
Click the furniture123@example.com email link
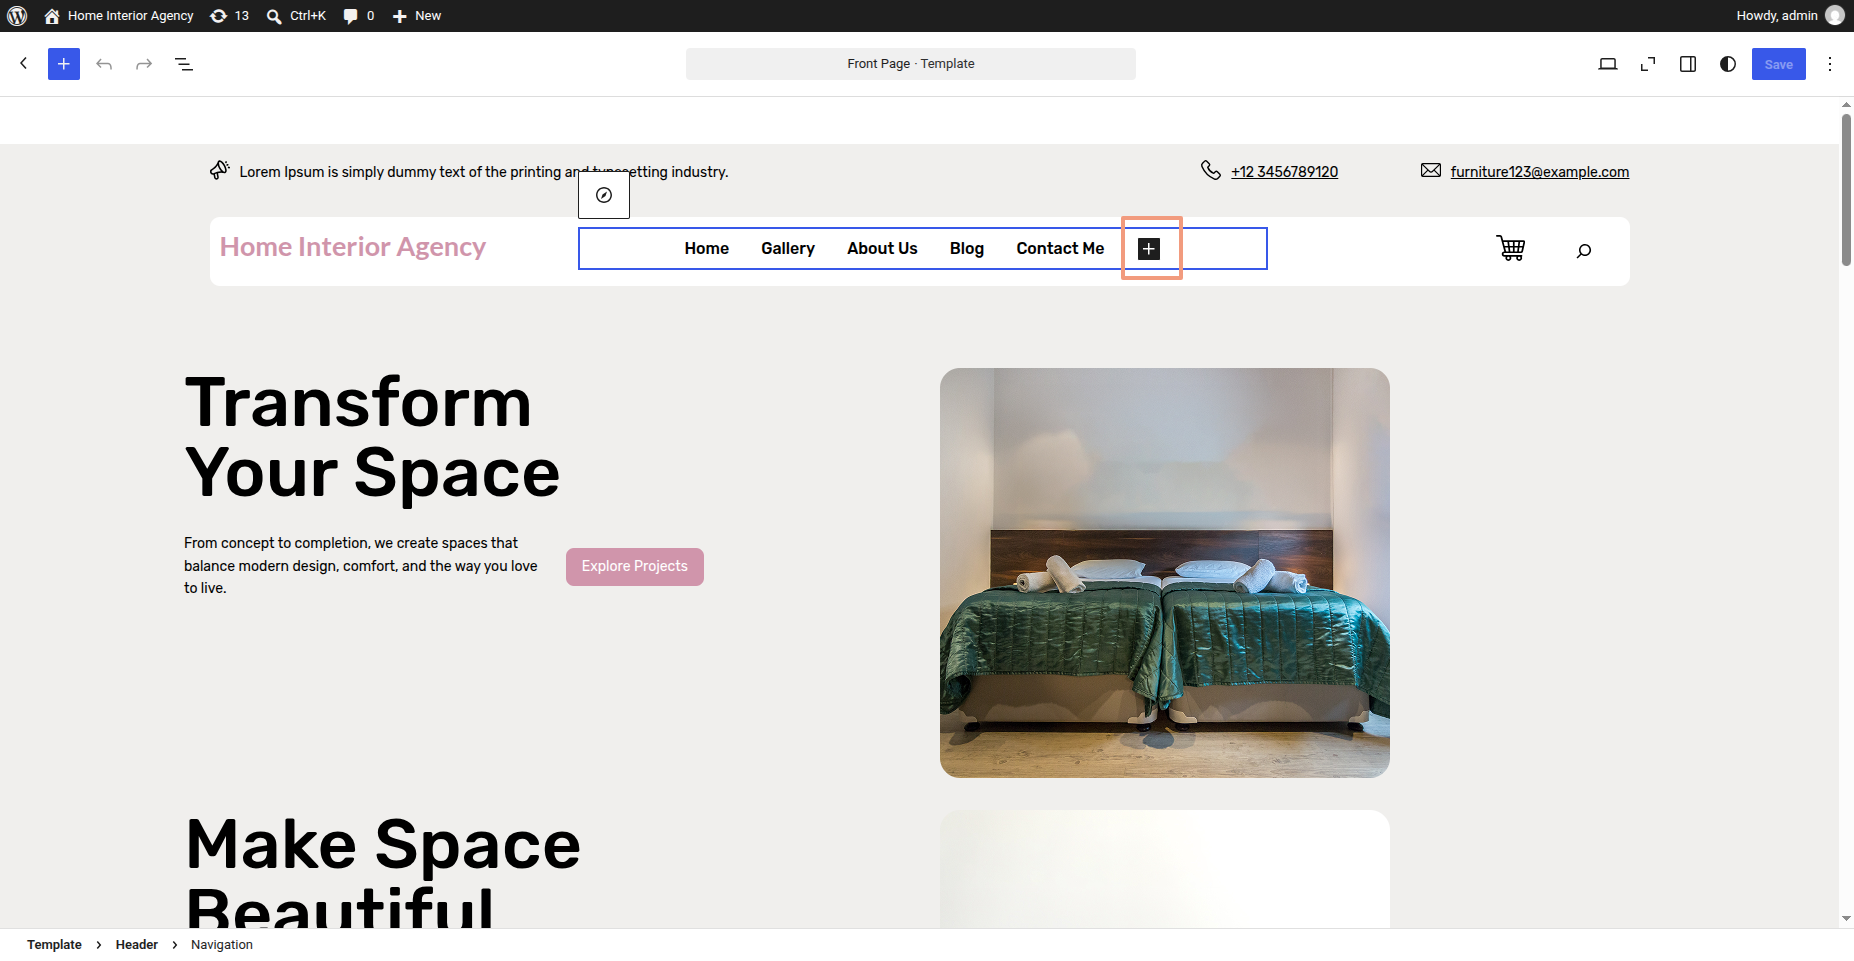[1540, 172]
